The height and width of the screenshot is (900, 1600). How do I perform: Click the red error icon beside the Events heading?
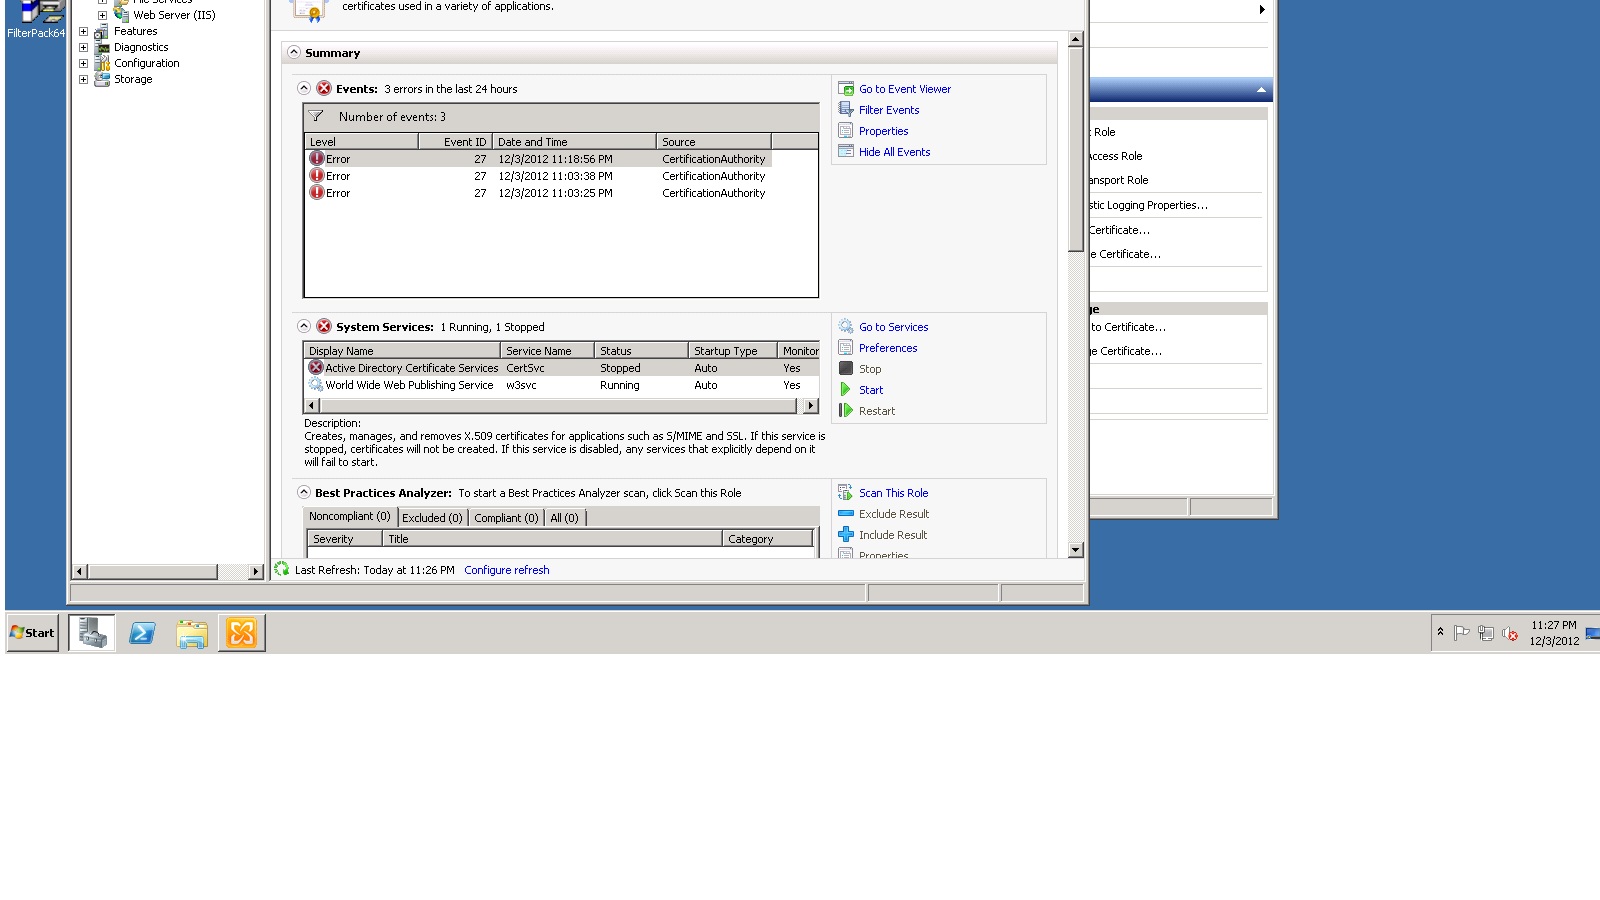click(324, 89)
